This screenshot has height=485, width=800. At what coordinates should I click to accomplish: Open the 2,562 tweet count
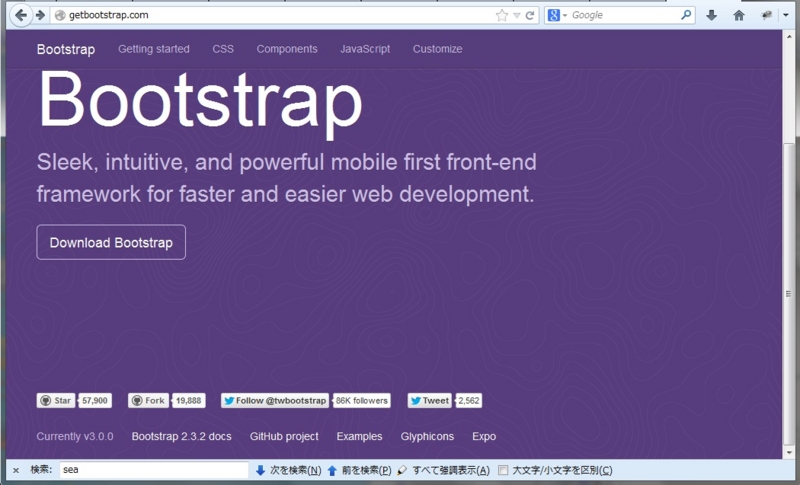(468, 400)
